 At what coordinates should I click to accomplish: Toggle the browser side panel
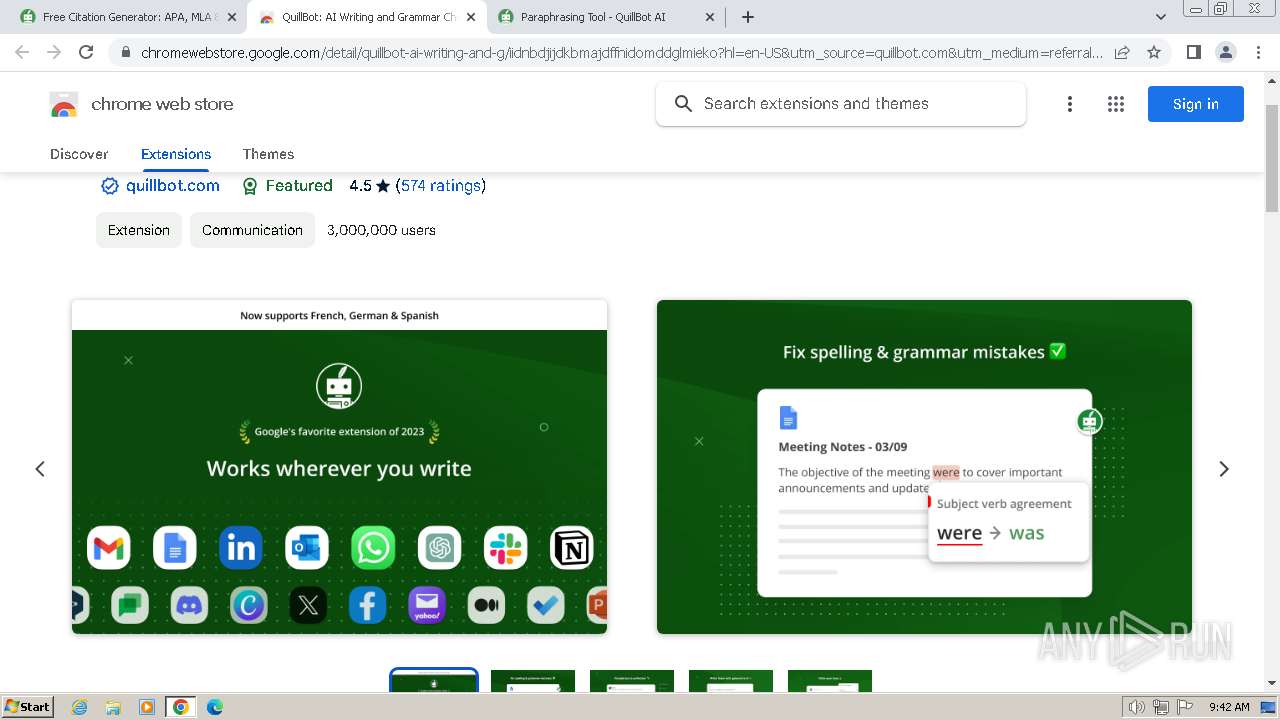pos(1193,52)
